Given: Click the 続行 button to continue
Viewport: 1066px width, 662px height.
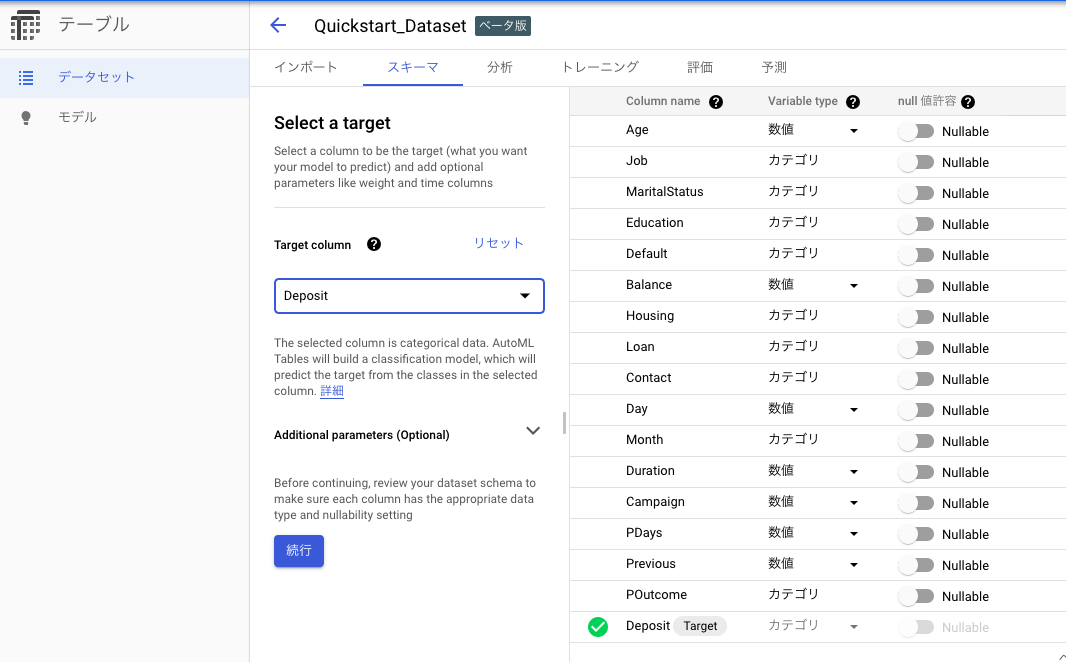Looking at the screenshot, I should tap(298, 551).
